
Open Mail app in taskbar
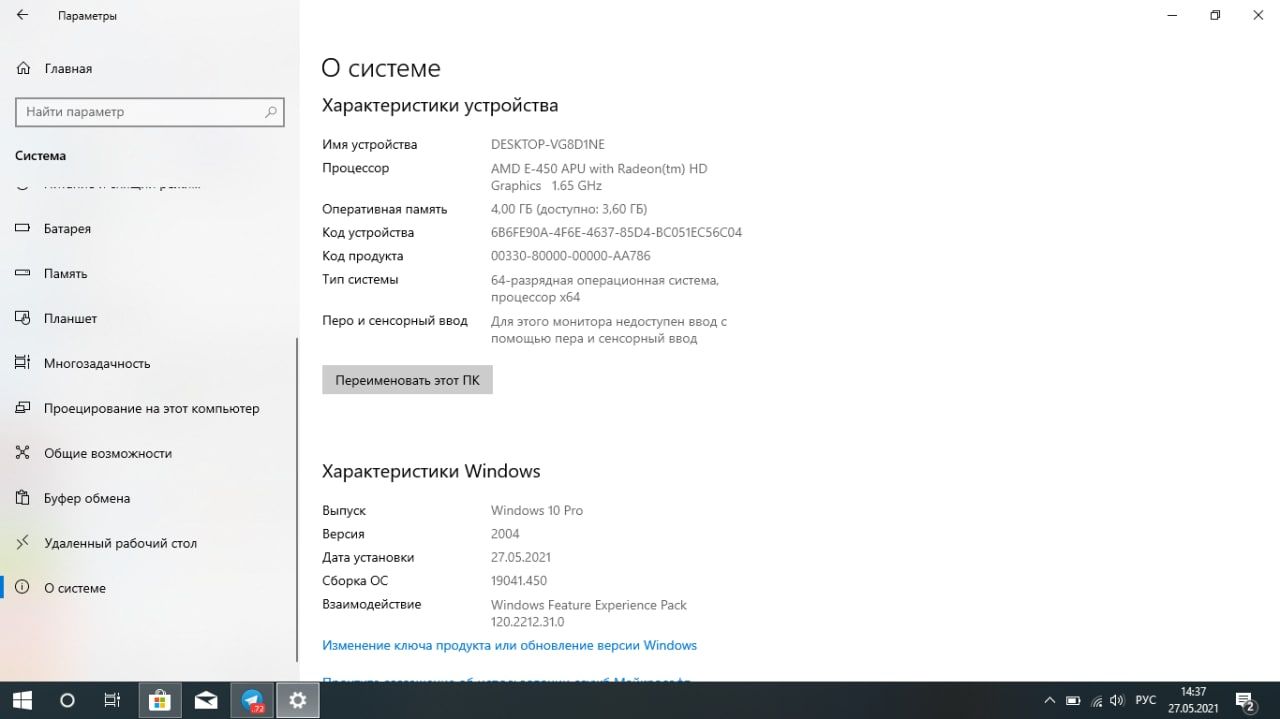click(x=206, y=700)
